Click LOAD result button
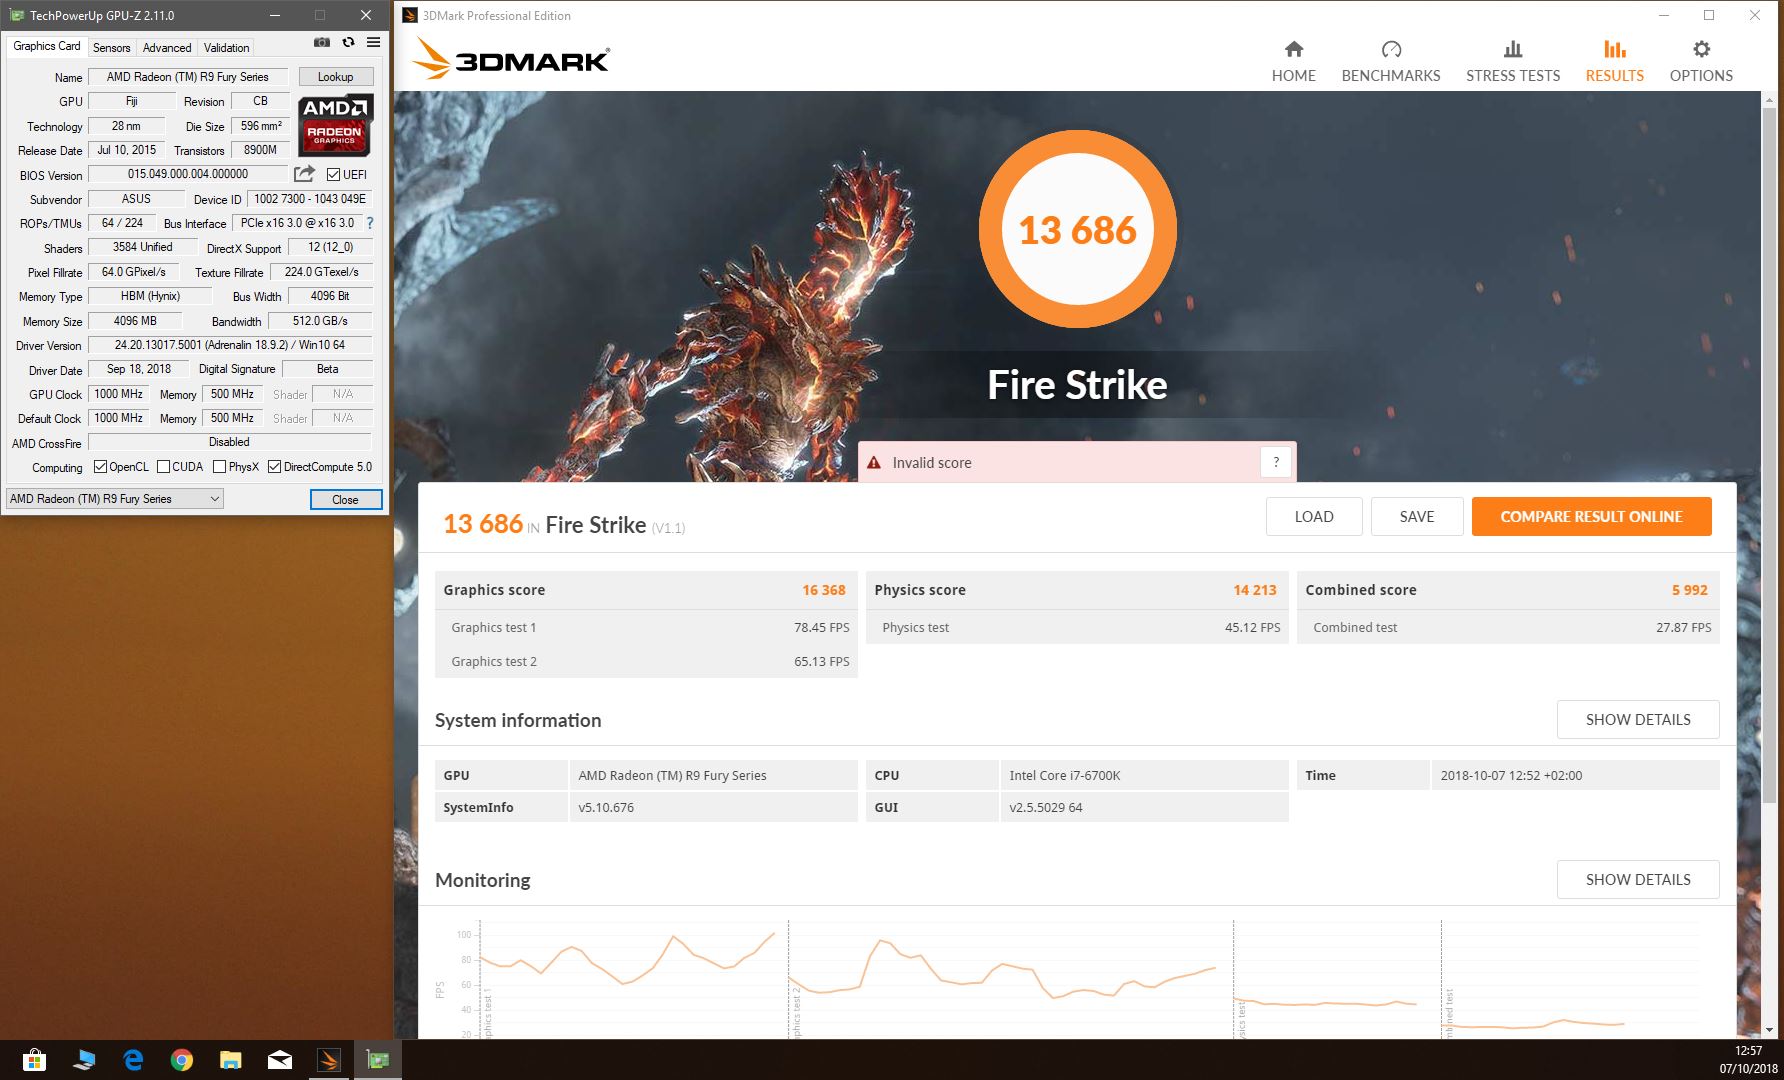1784x1080 pixels. [x=1314, y=517]
